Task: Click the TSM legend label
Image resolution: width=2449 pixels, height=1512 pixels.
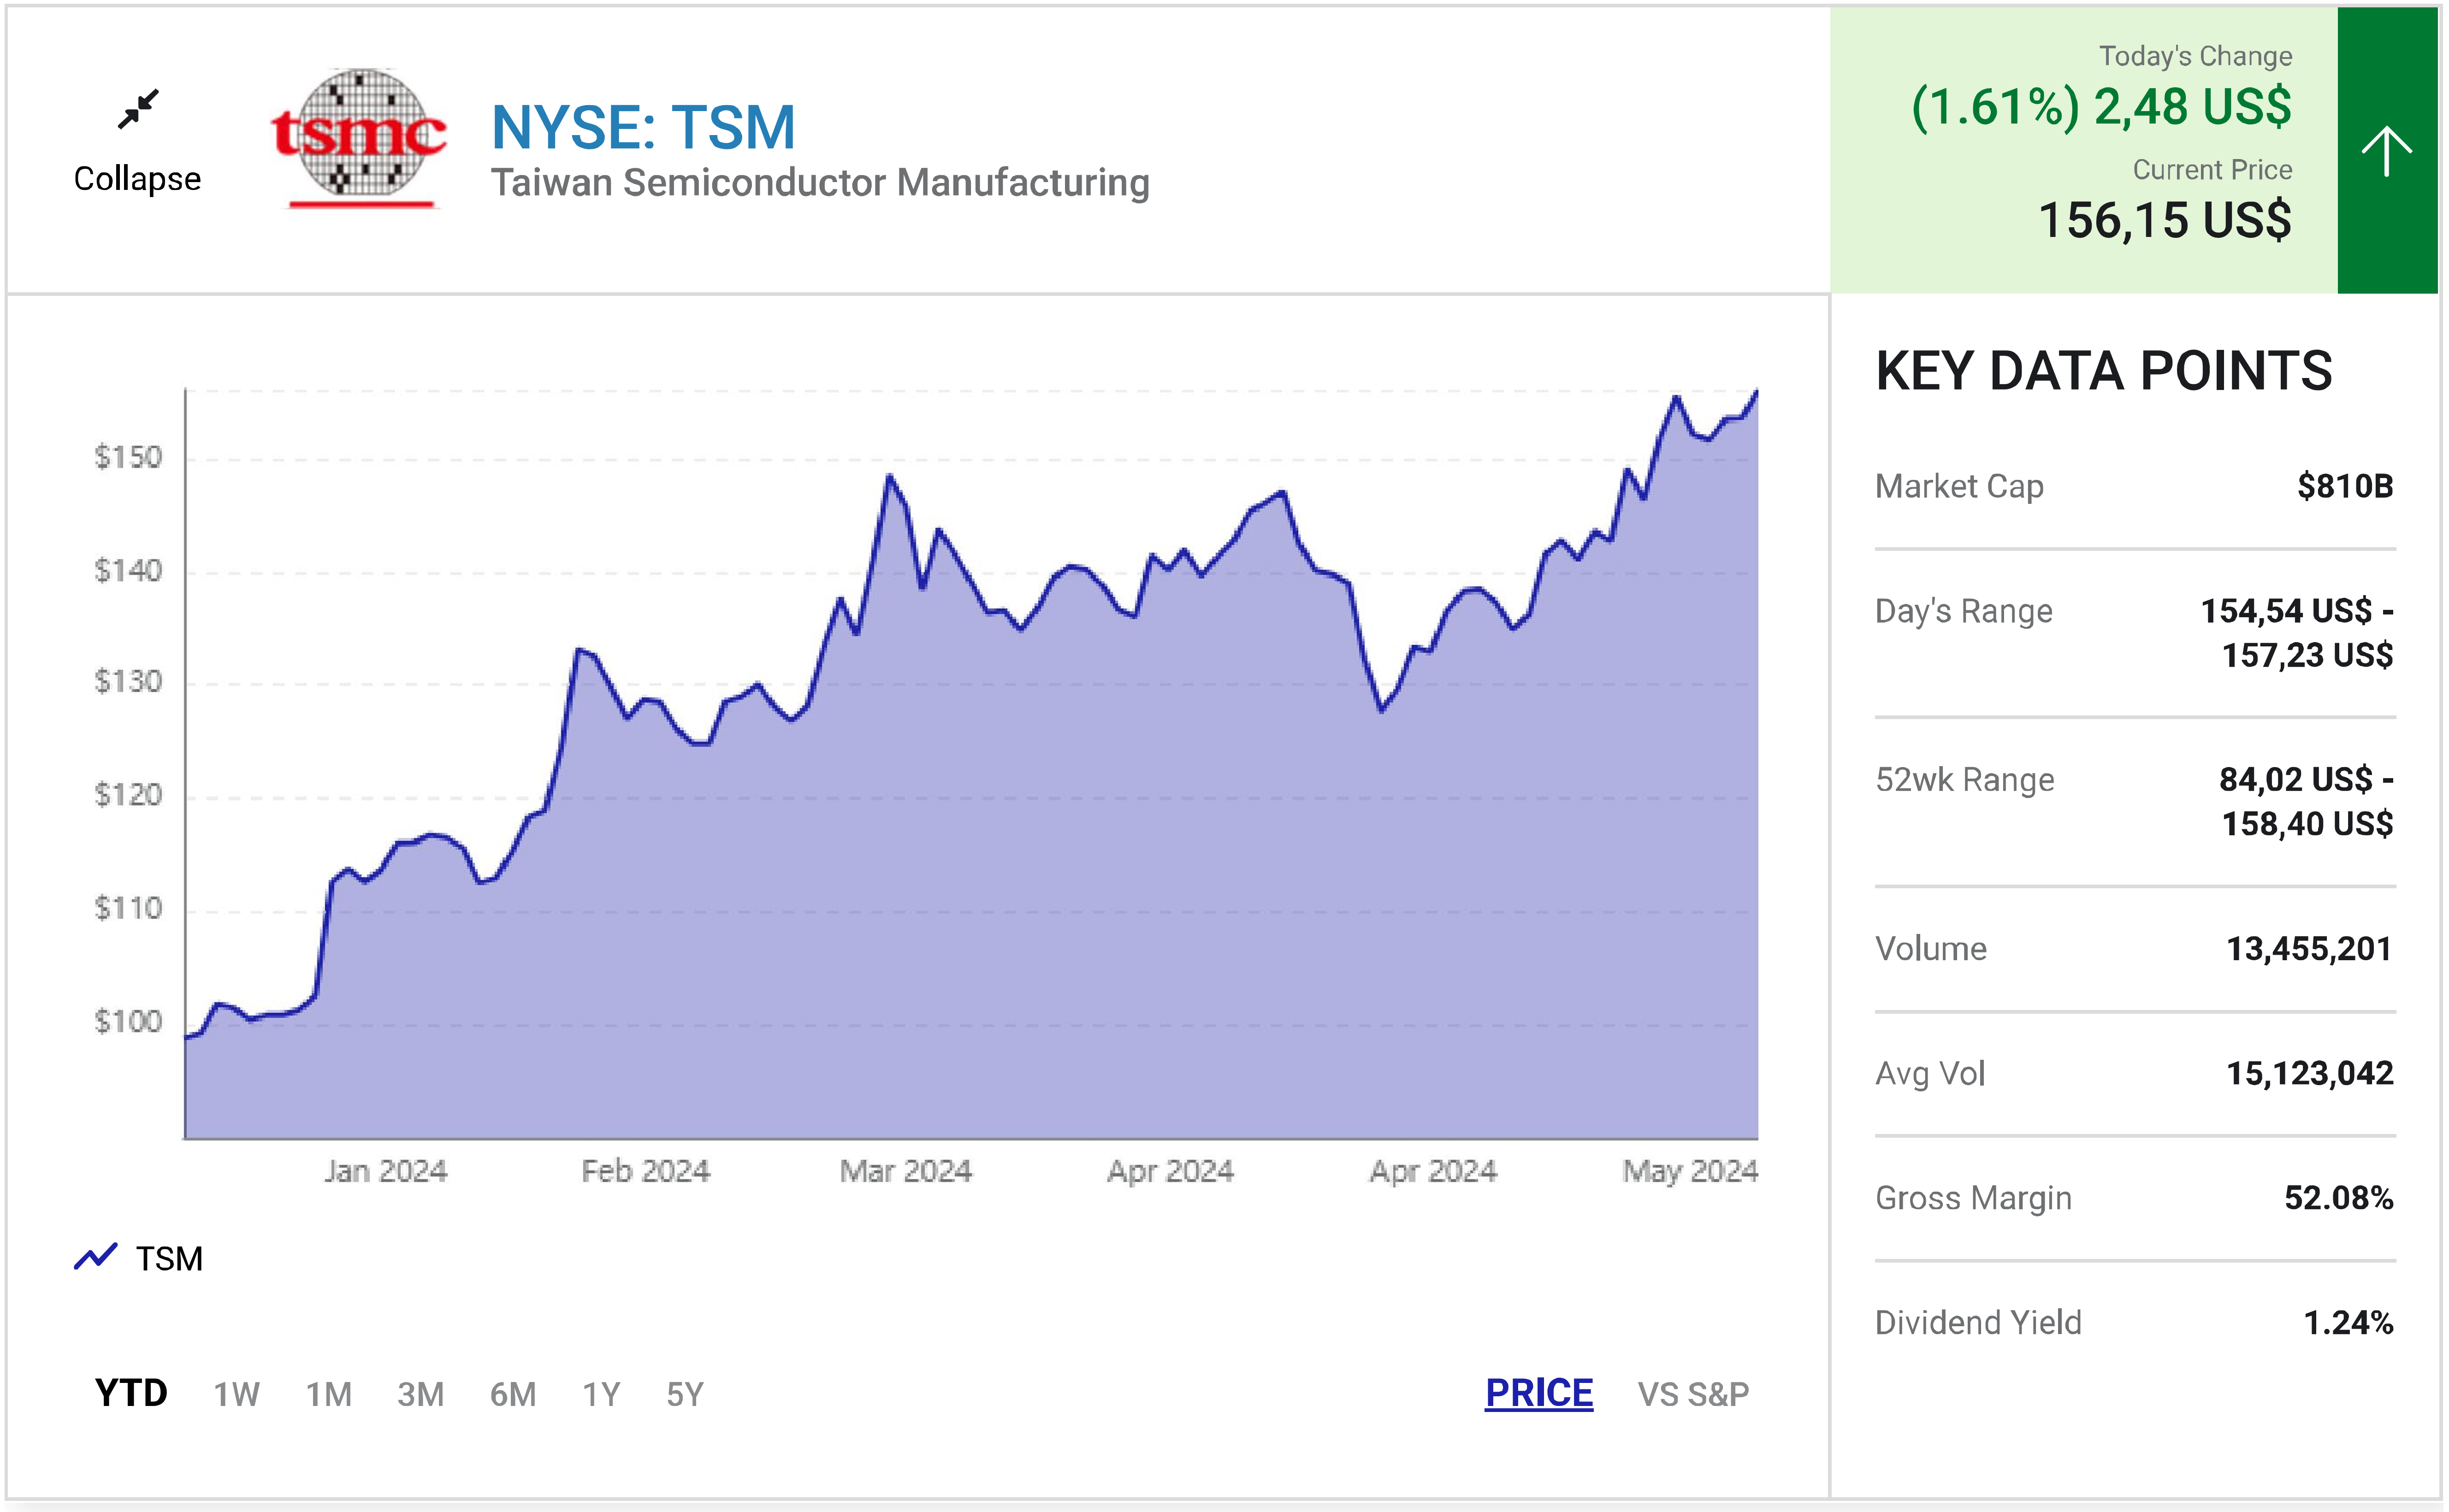Action: pyautogui.click(x=169, y=1258)
